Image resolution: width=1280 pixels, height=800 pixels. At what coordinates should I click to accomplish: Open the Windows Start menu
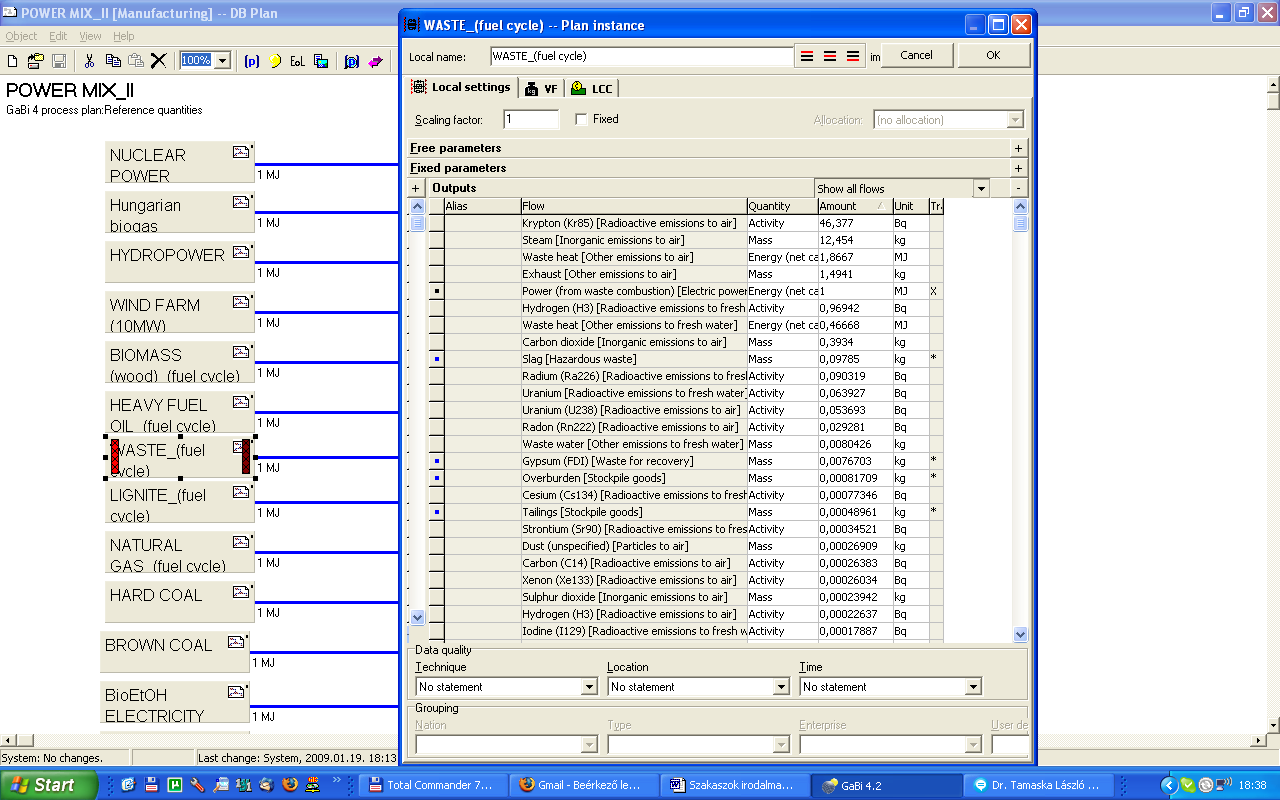click(49, 785)
